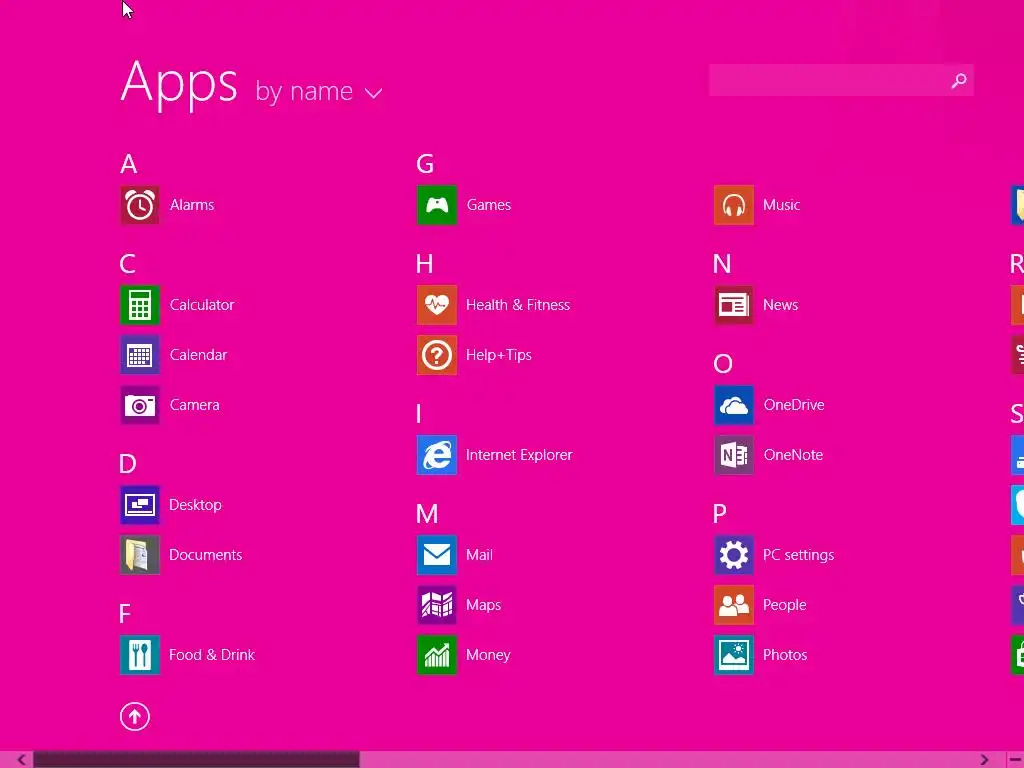Click the Health & Fitness label
This screenshot has width=1024, height=768.
coord(518,305)
